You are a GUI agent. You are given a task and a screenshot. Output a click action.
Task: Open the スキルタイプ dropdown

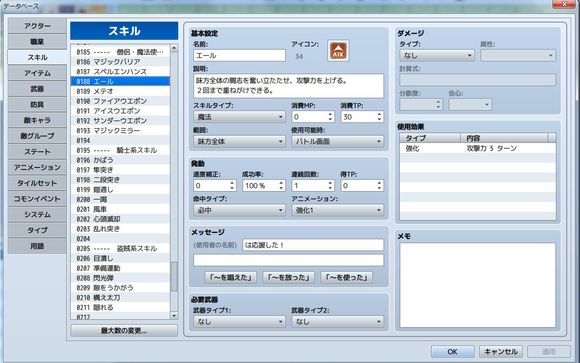tap(239, 117)
